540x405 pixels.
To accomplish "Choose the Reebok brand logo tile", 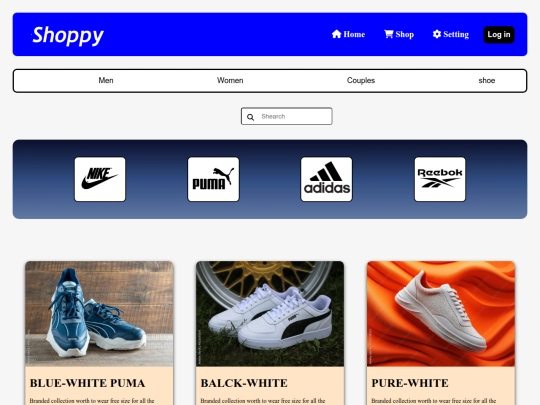I will tap(440, 179).
